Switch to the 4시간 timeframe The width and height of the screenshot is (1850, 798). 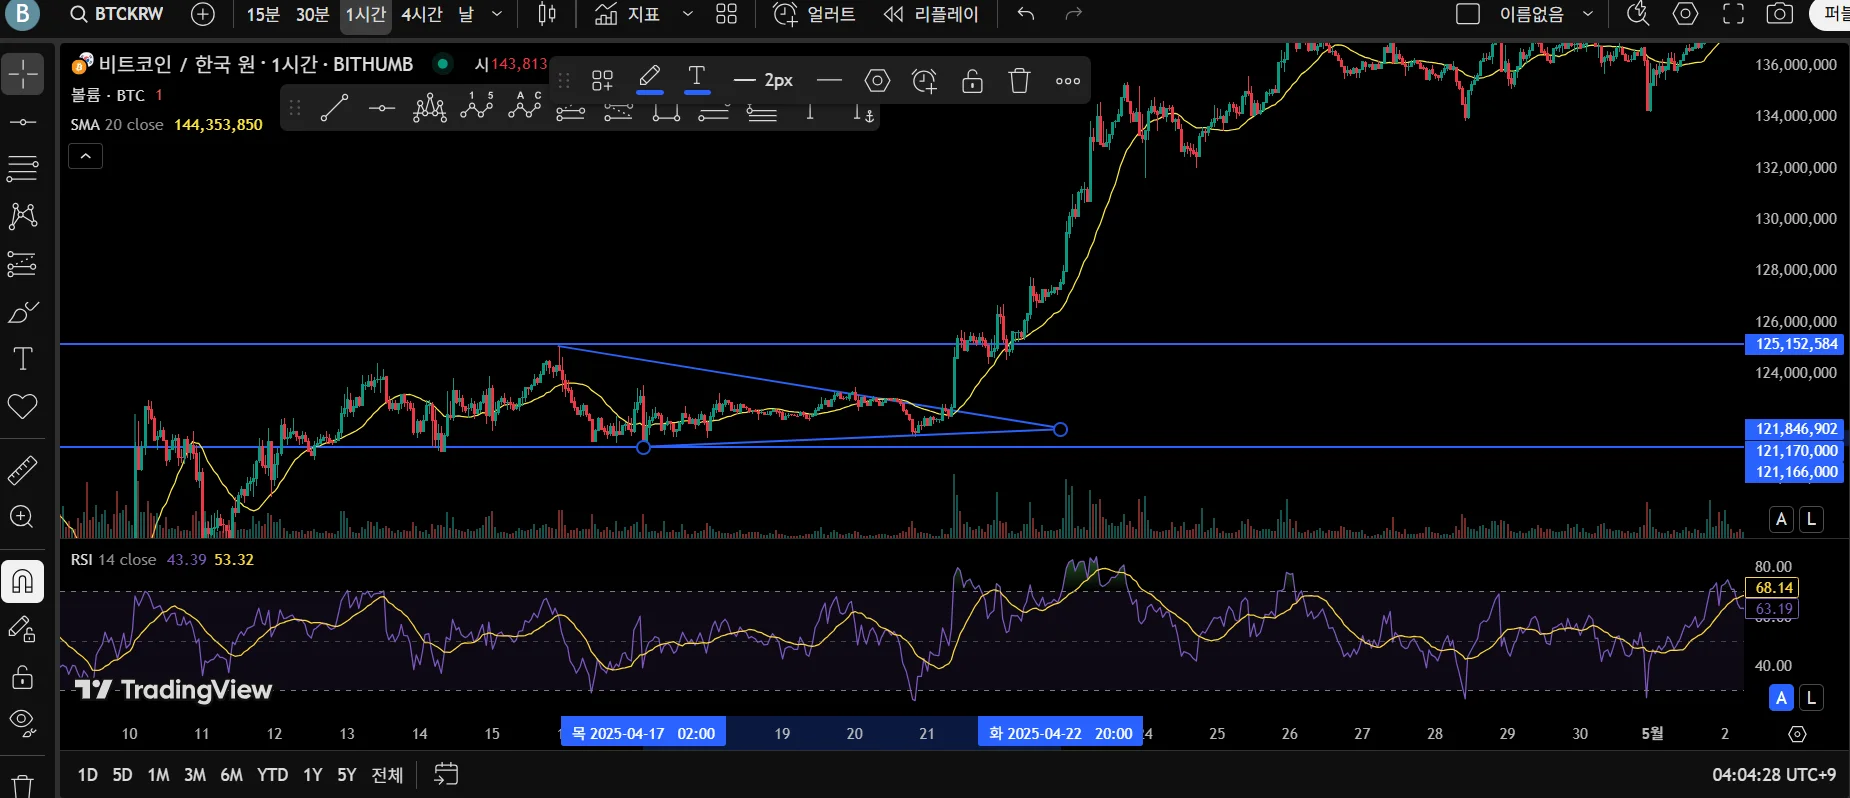[422, 14]
